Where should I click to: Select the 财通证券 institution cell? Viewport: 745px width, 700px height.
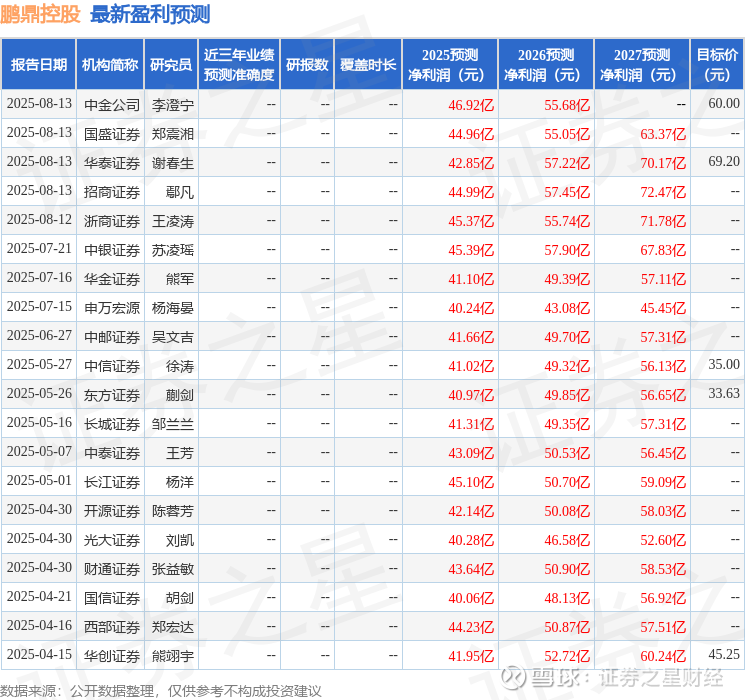[112, 569]
